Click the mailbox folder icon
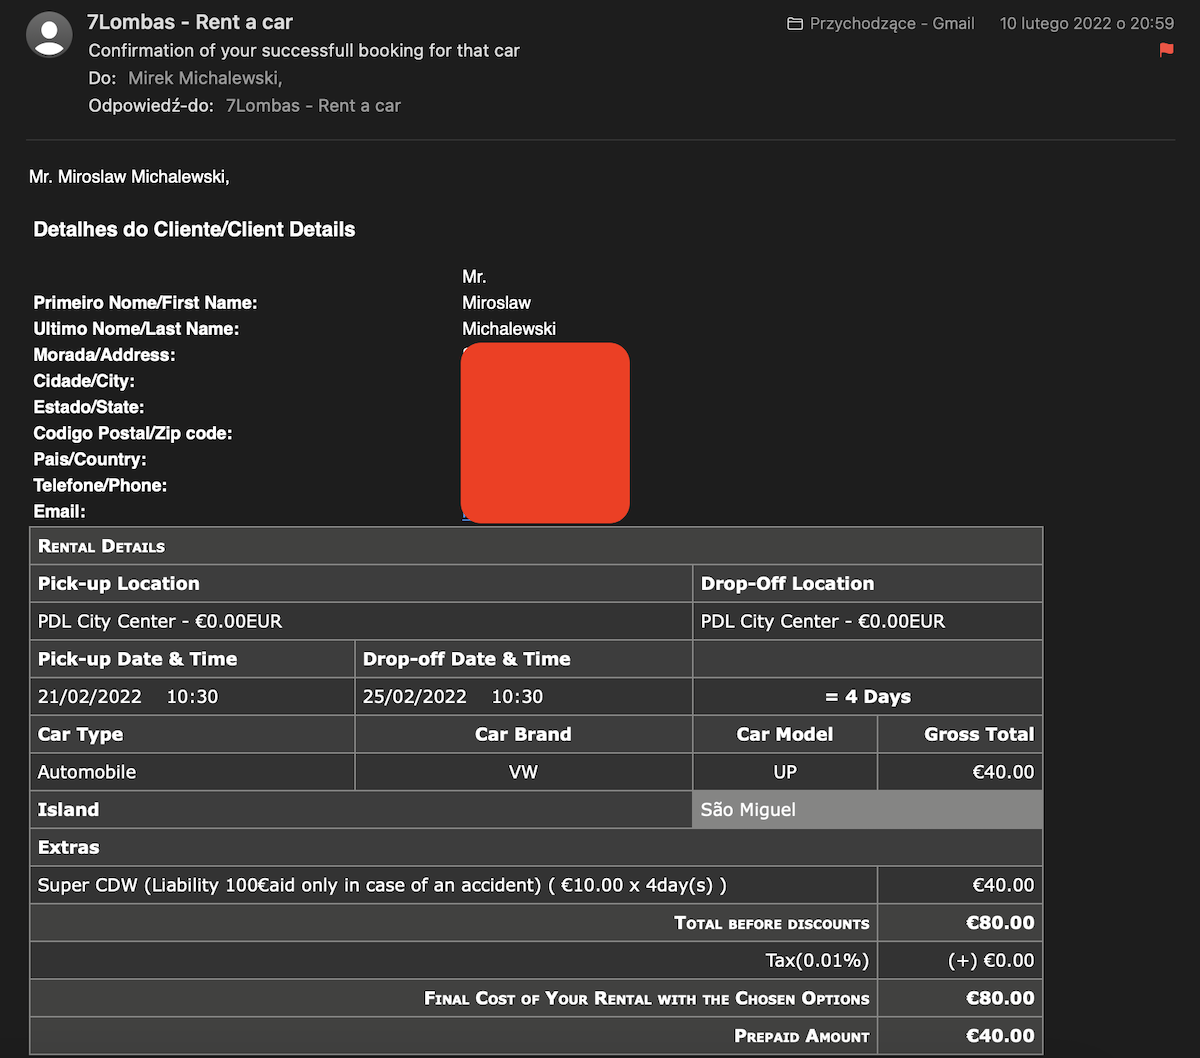The width and height of the screenshot is (1200, 1058). (x=795, y=23)
